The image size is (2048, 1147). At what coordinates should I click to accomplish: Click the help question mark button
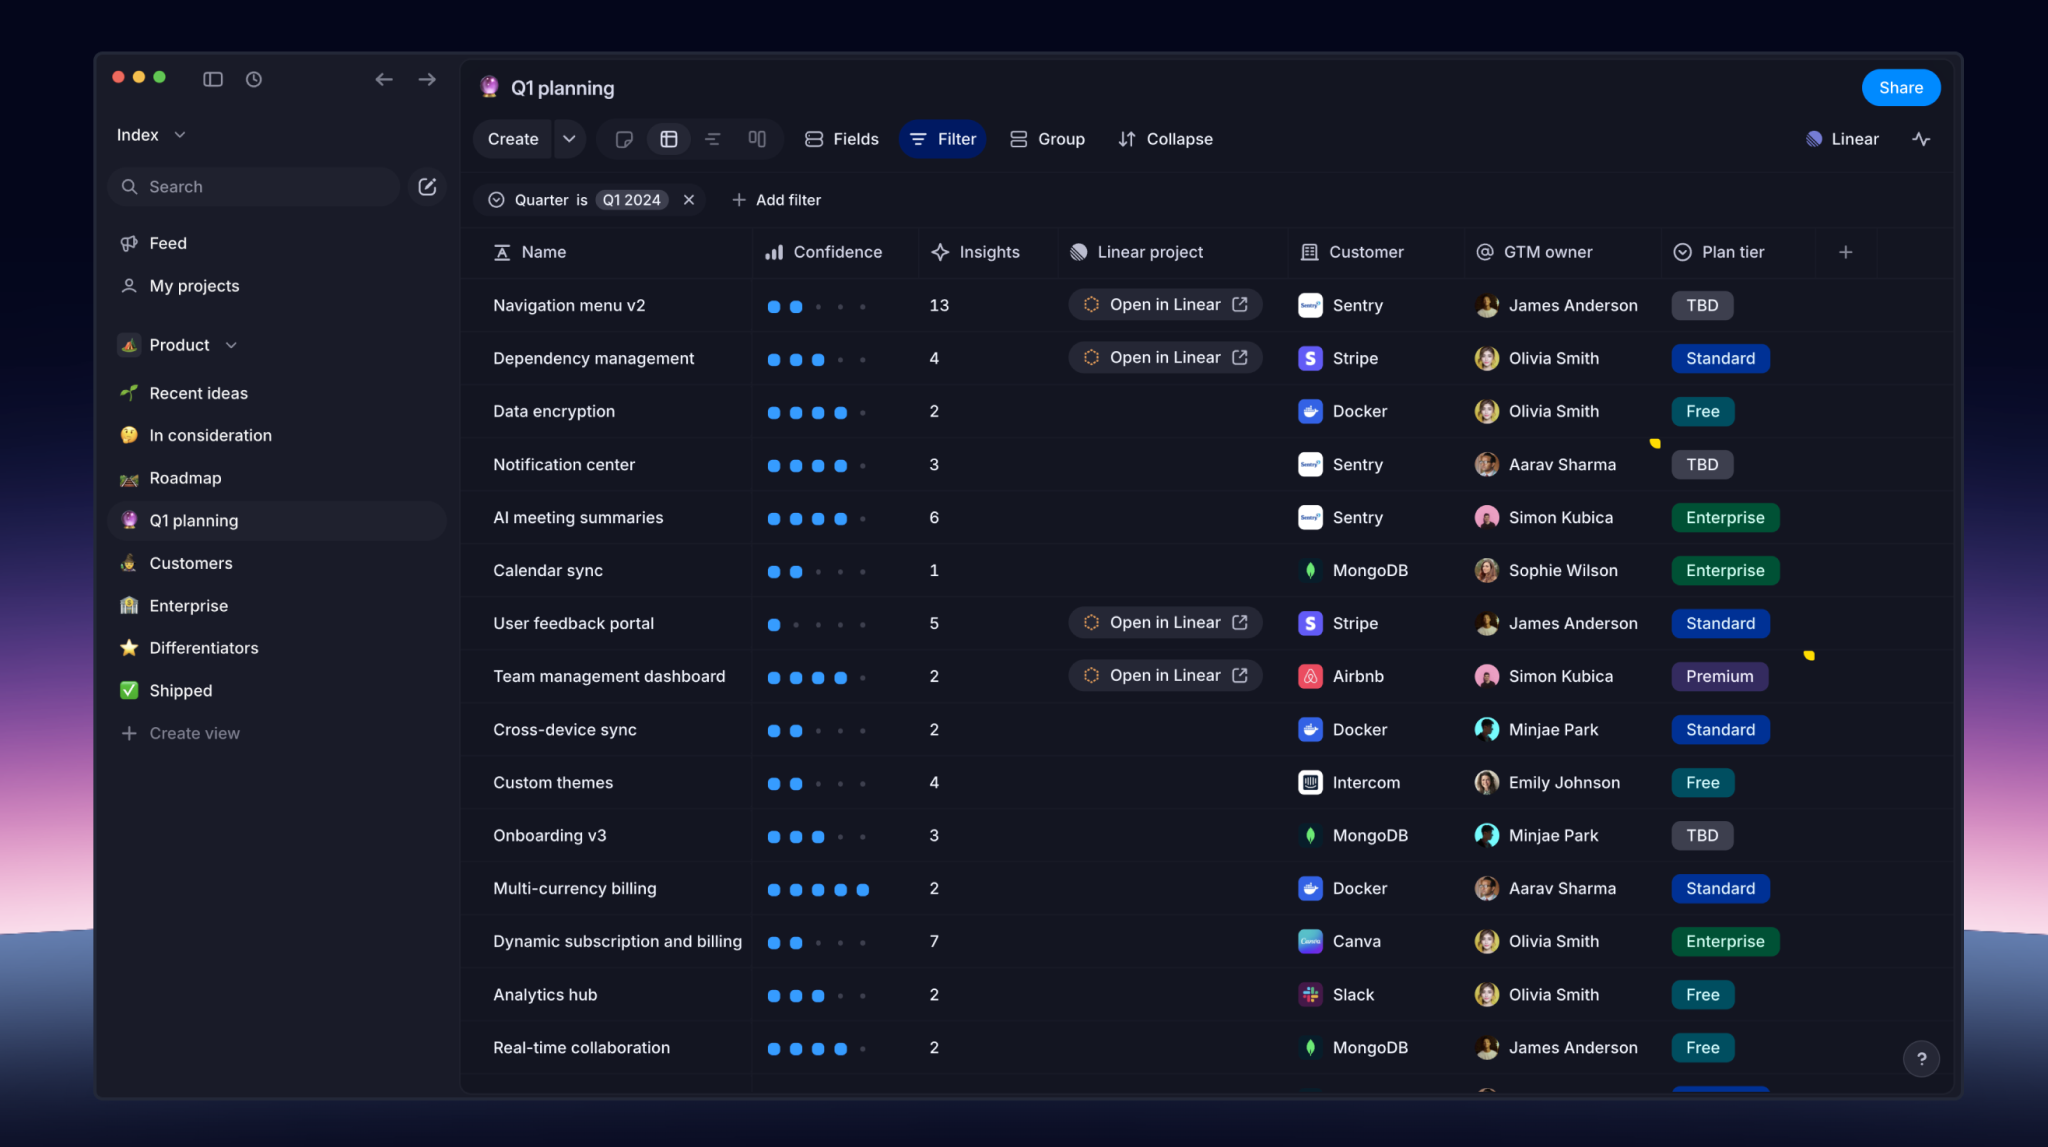1920,1059
